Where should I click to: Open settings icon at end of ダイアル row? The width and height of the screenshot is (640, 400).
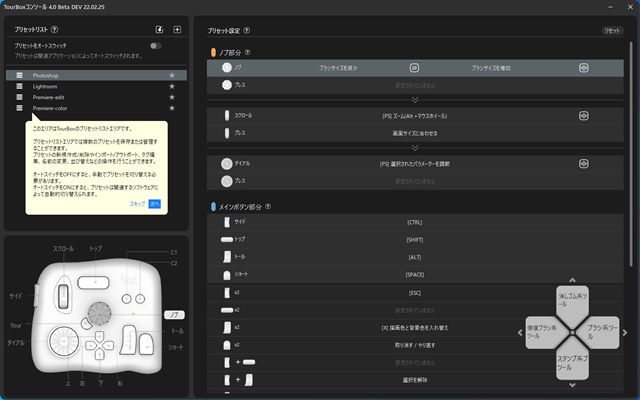(x=584, y=164)
